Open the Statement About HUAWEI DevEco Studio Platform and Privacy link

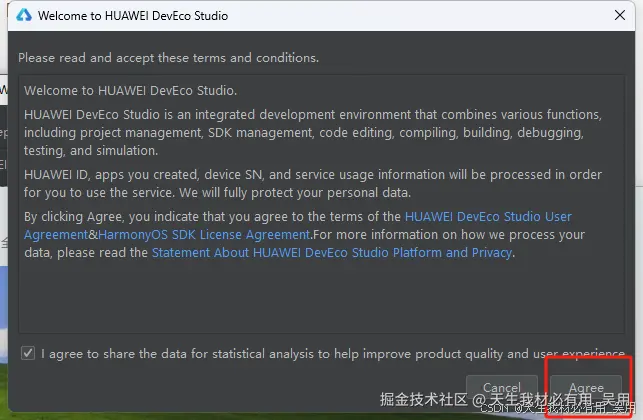332,253
